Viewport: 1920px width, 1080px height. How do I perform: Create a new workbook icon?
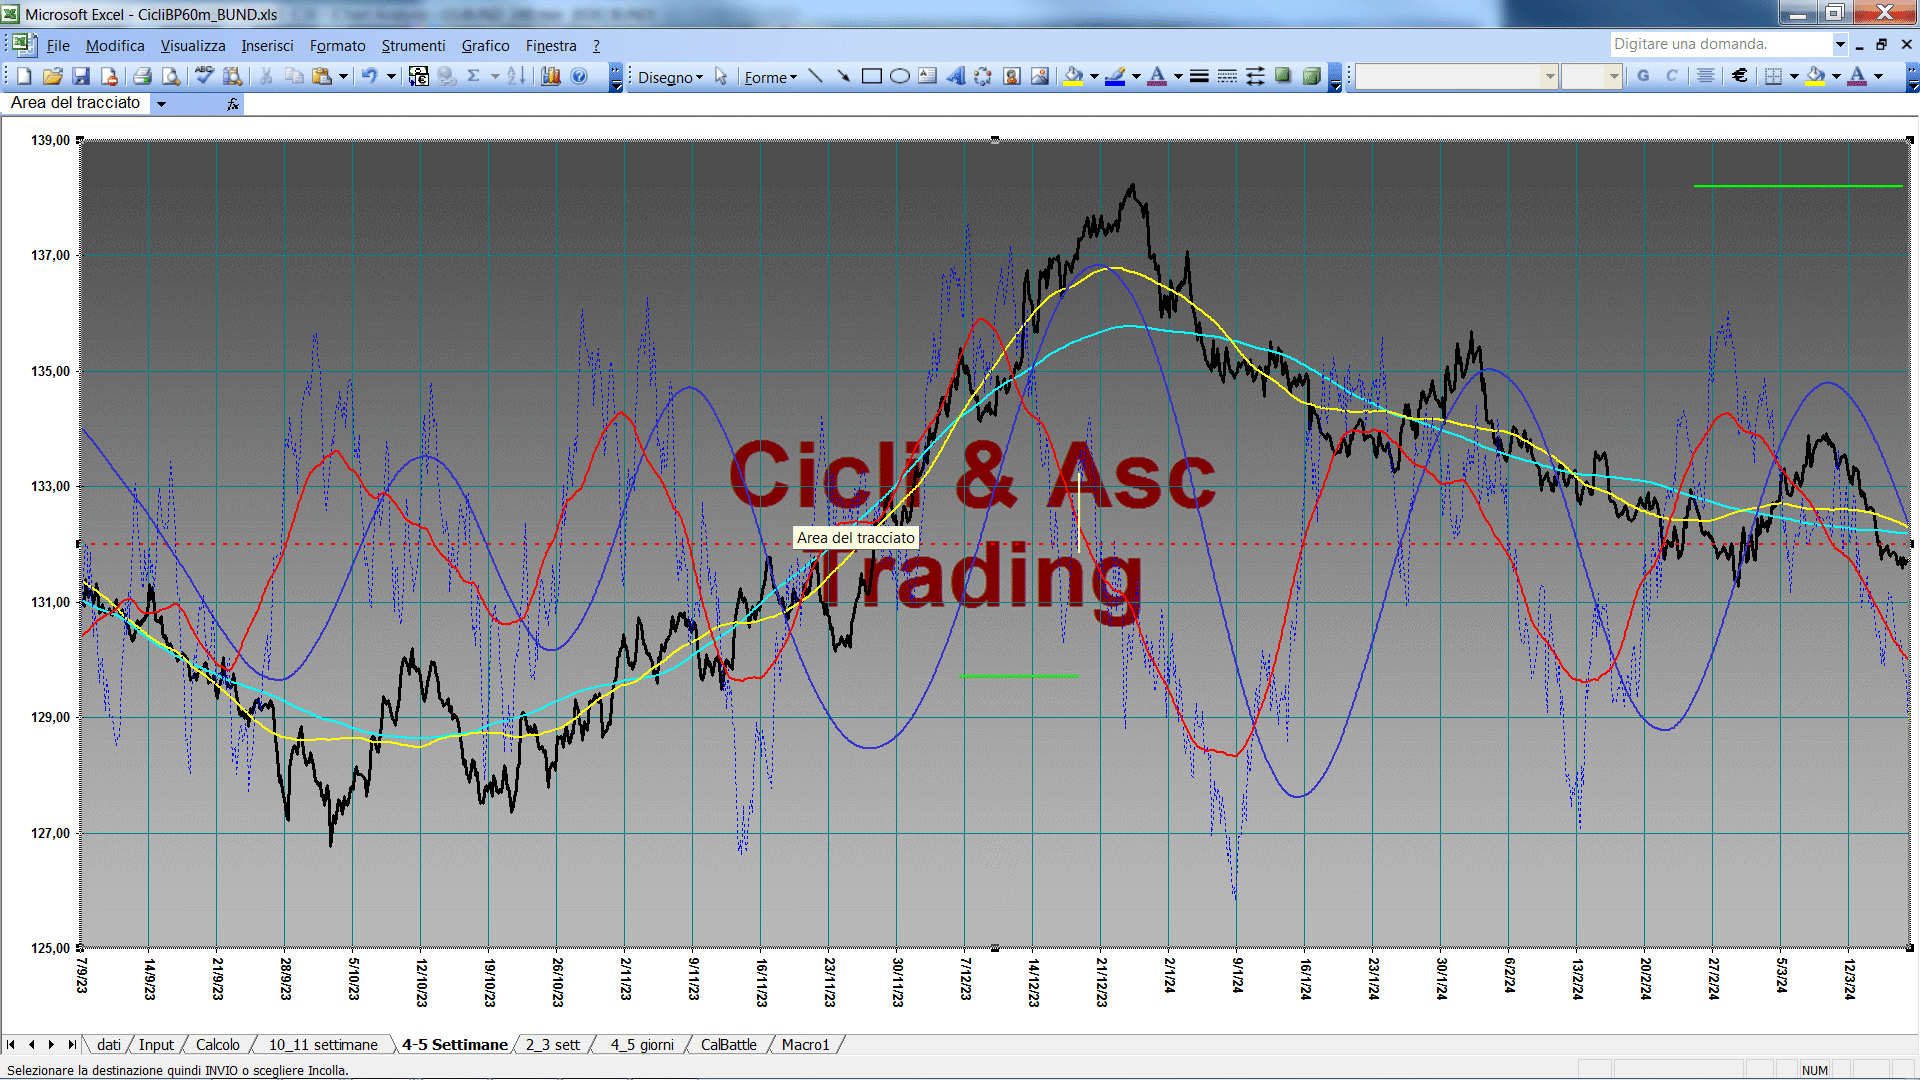(x=25, y=76)
